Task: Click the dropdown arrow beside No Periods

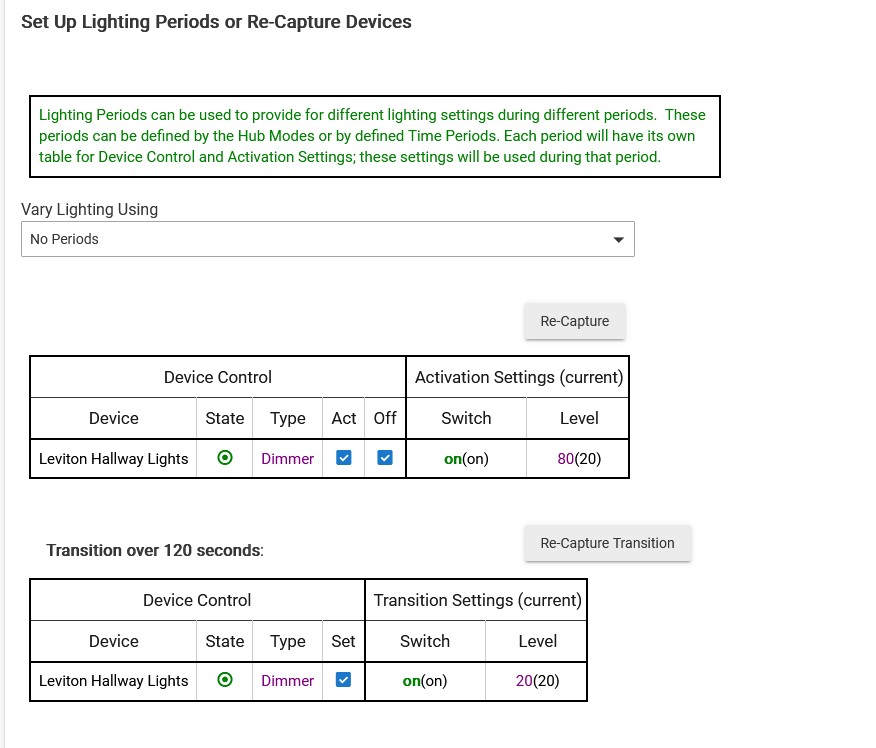Action: (x=618, y=240)
